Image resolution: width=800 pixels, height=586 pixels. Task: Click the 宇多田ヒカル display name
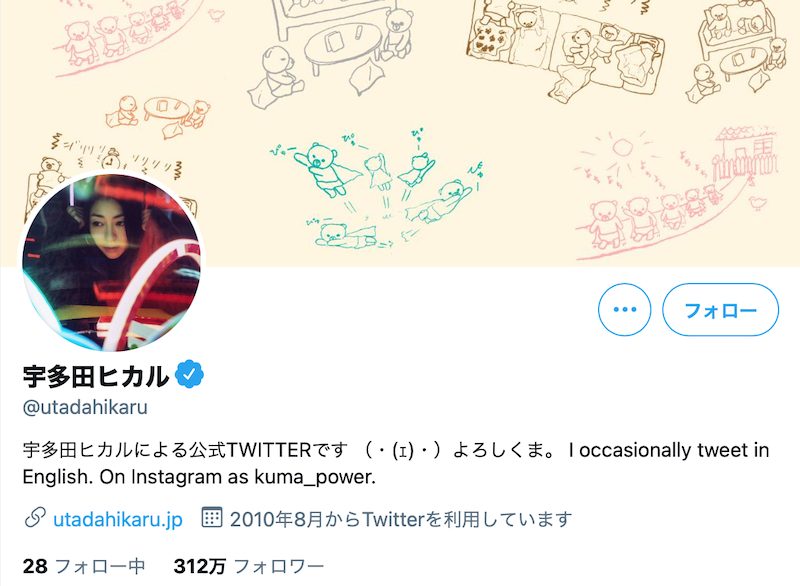click(x=95, y=376)
